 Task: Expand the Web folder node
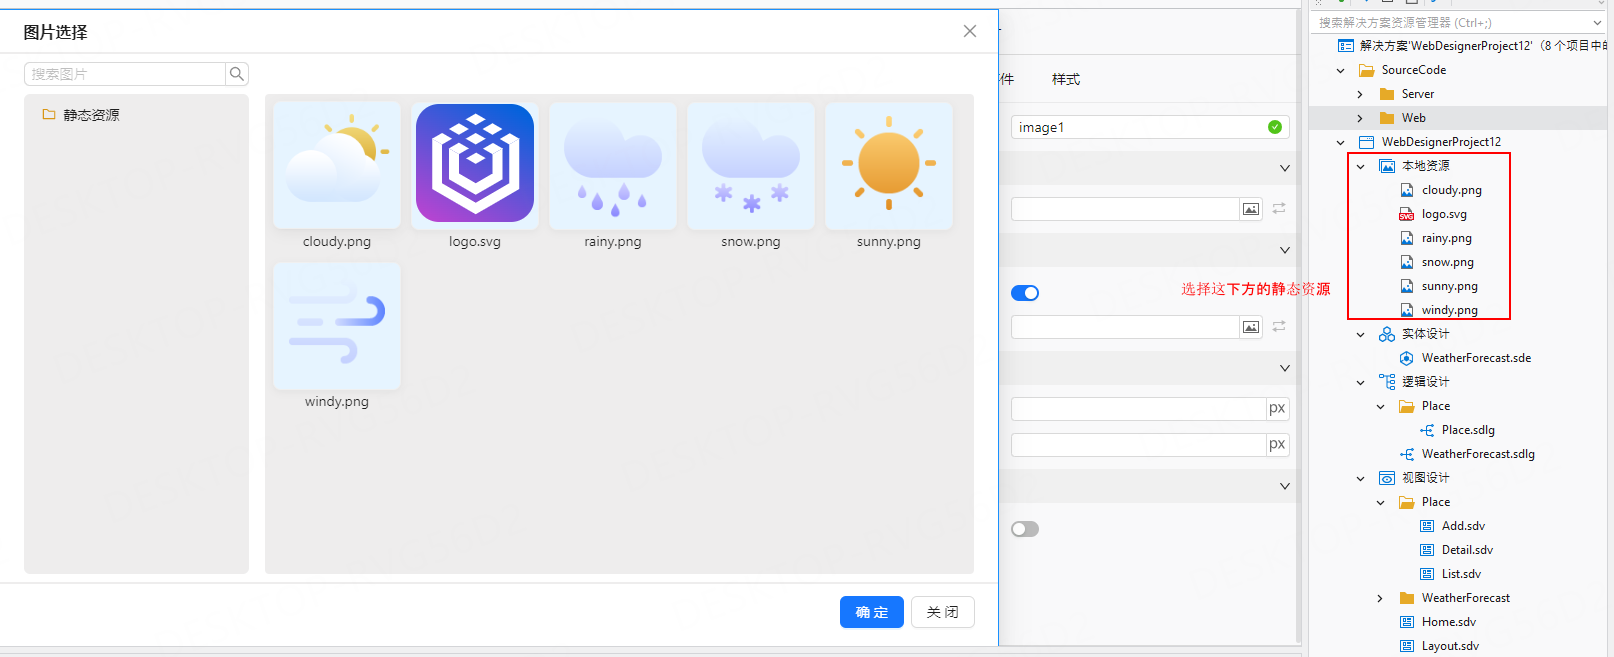1360,118
